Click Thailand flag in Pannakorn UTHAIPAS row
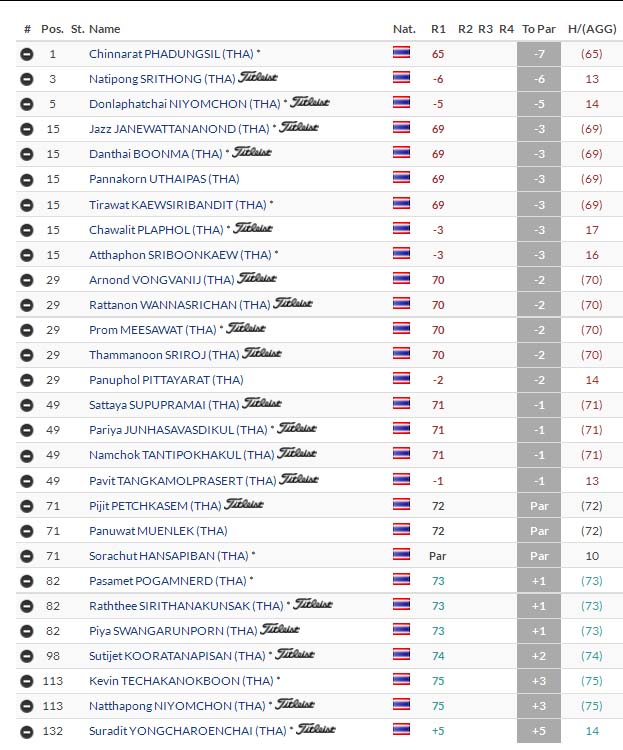 (x=401, y=179)
